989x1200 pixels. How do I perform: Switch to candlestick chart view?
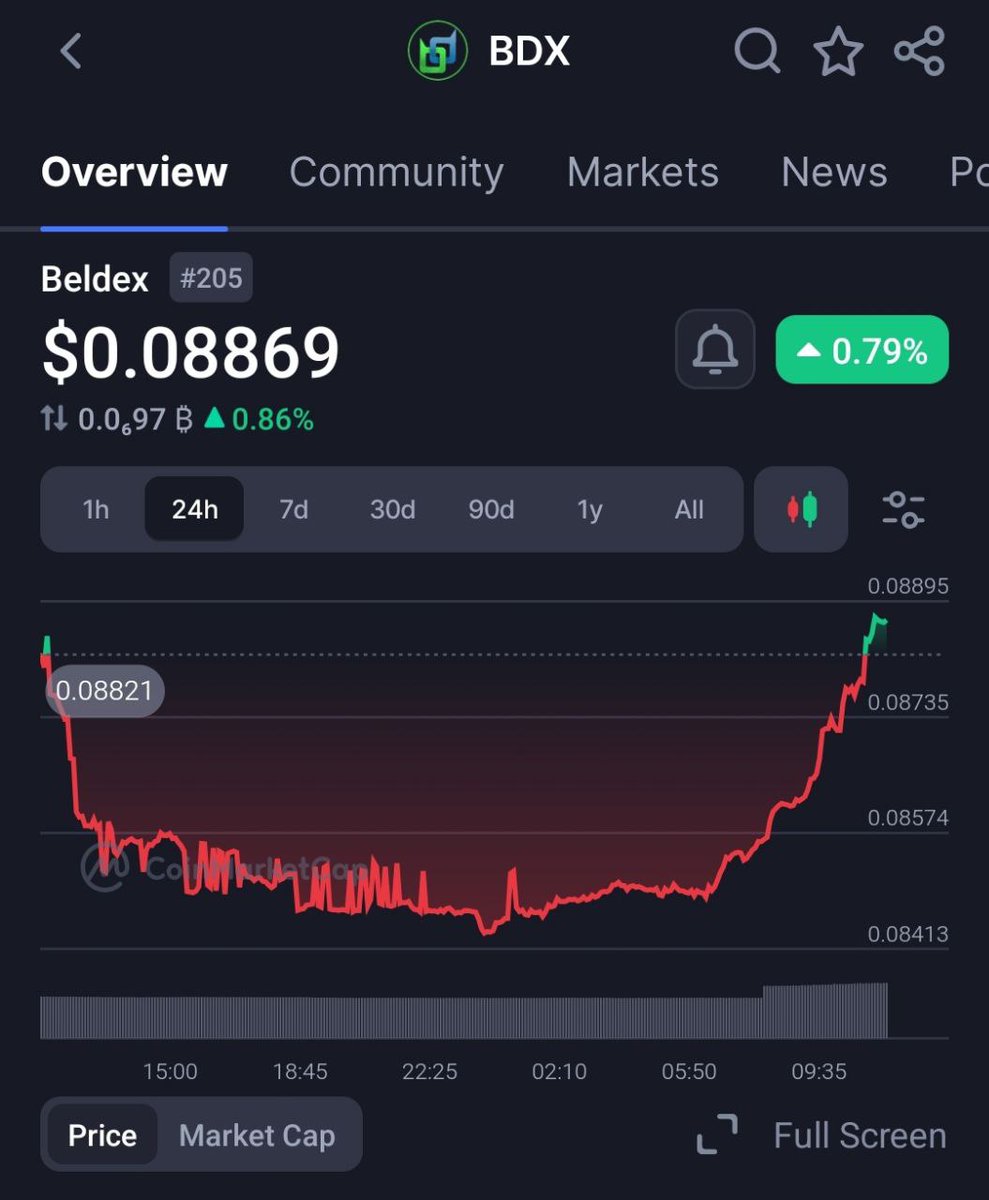click(801, 509)
